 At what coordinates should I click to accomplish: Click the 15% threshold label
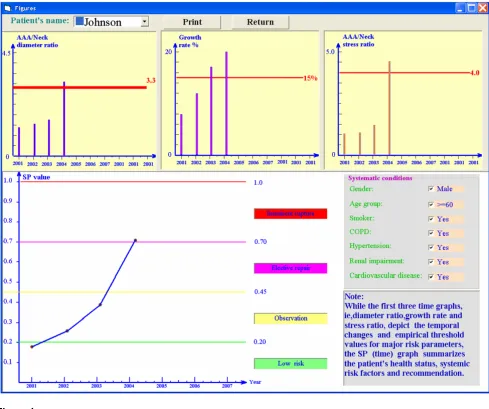(x=310, y=78)
